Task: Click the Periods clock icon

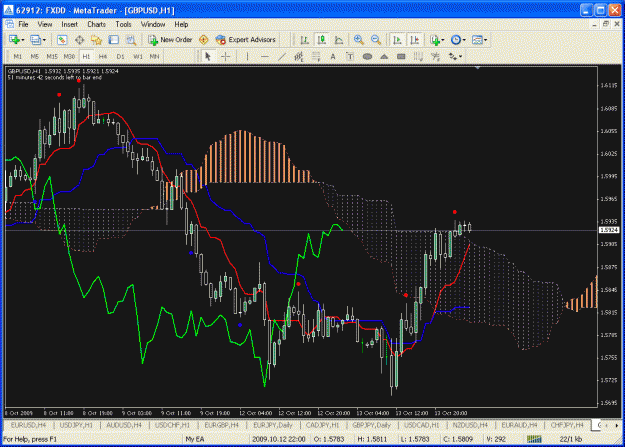Action: coord(456,39)
